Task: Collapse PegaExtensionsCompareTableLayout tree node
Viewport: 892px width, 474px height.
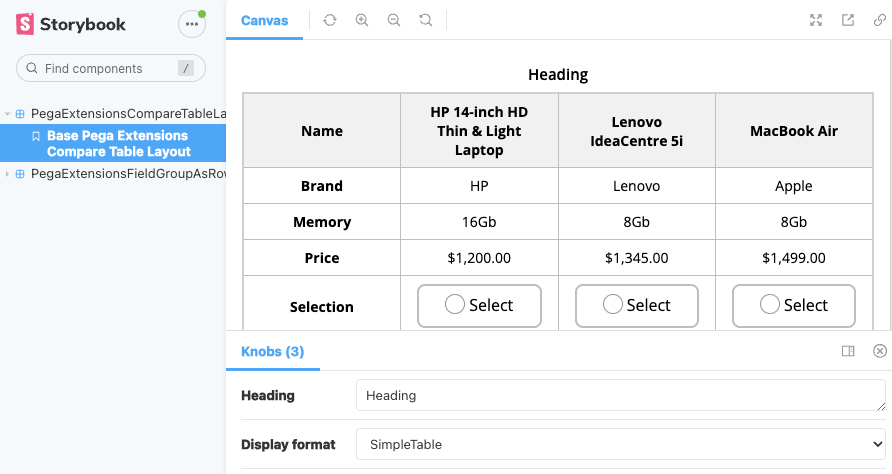Action: (8, 114)
